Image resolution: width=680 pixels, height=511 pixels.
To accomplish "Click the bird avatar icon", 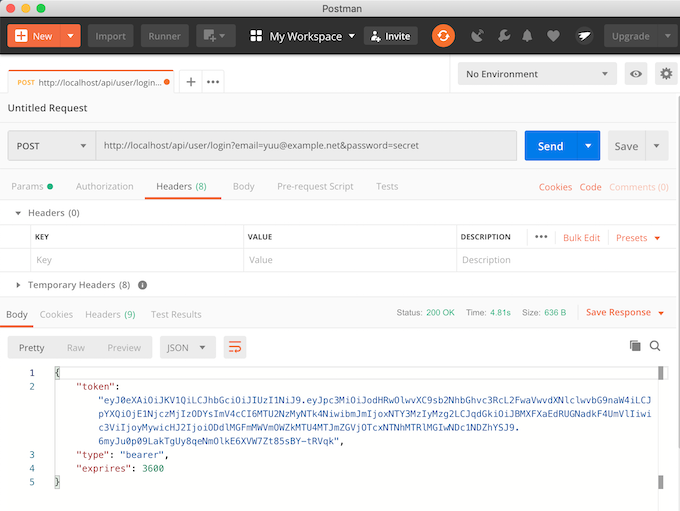I will tap(584, 36).
